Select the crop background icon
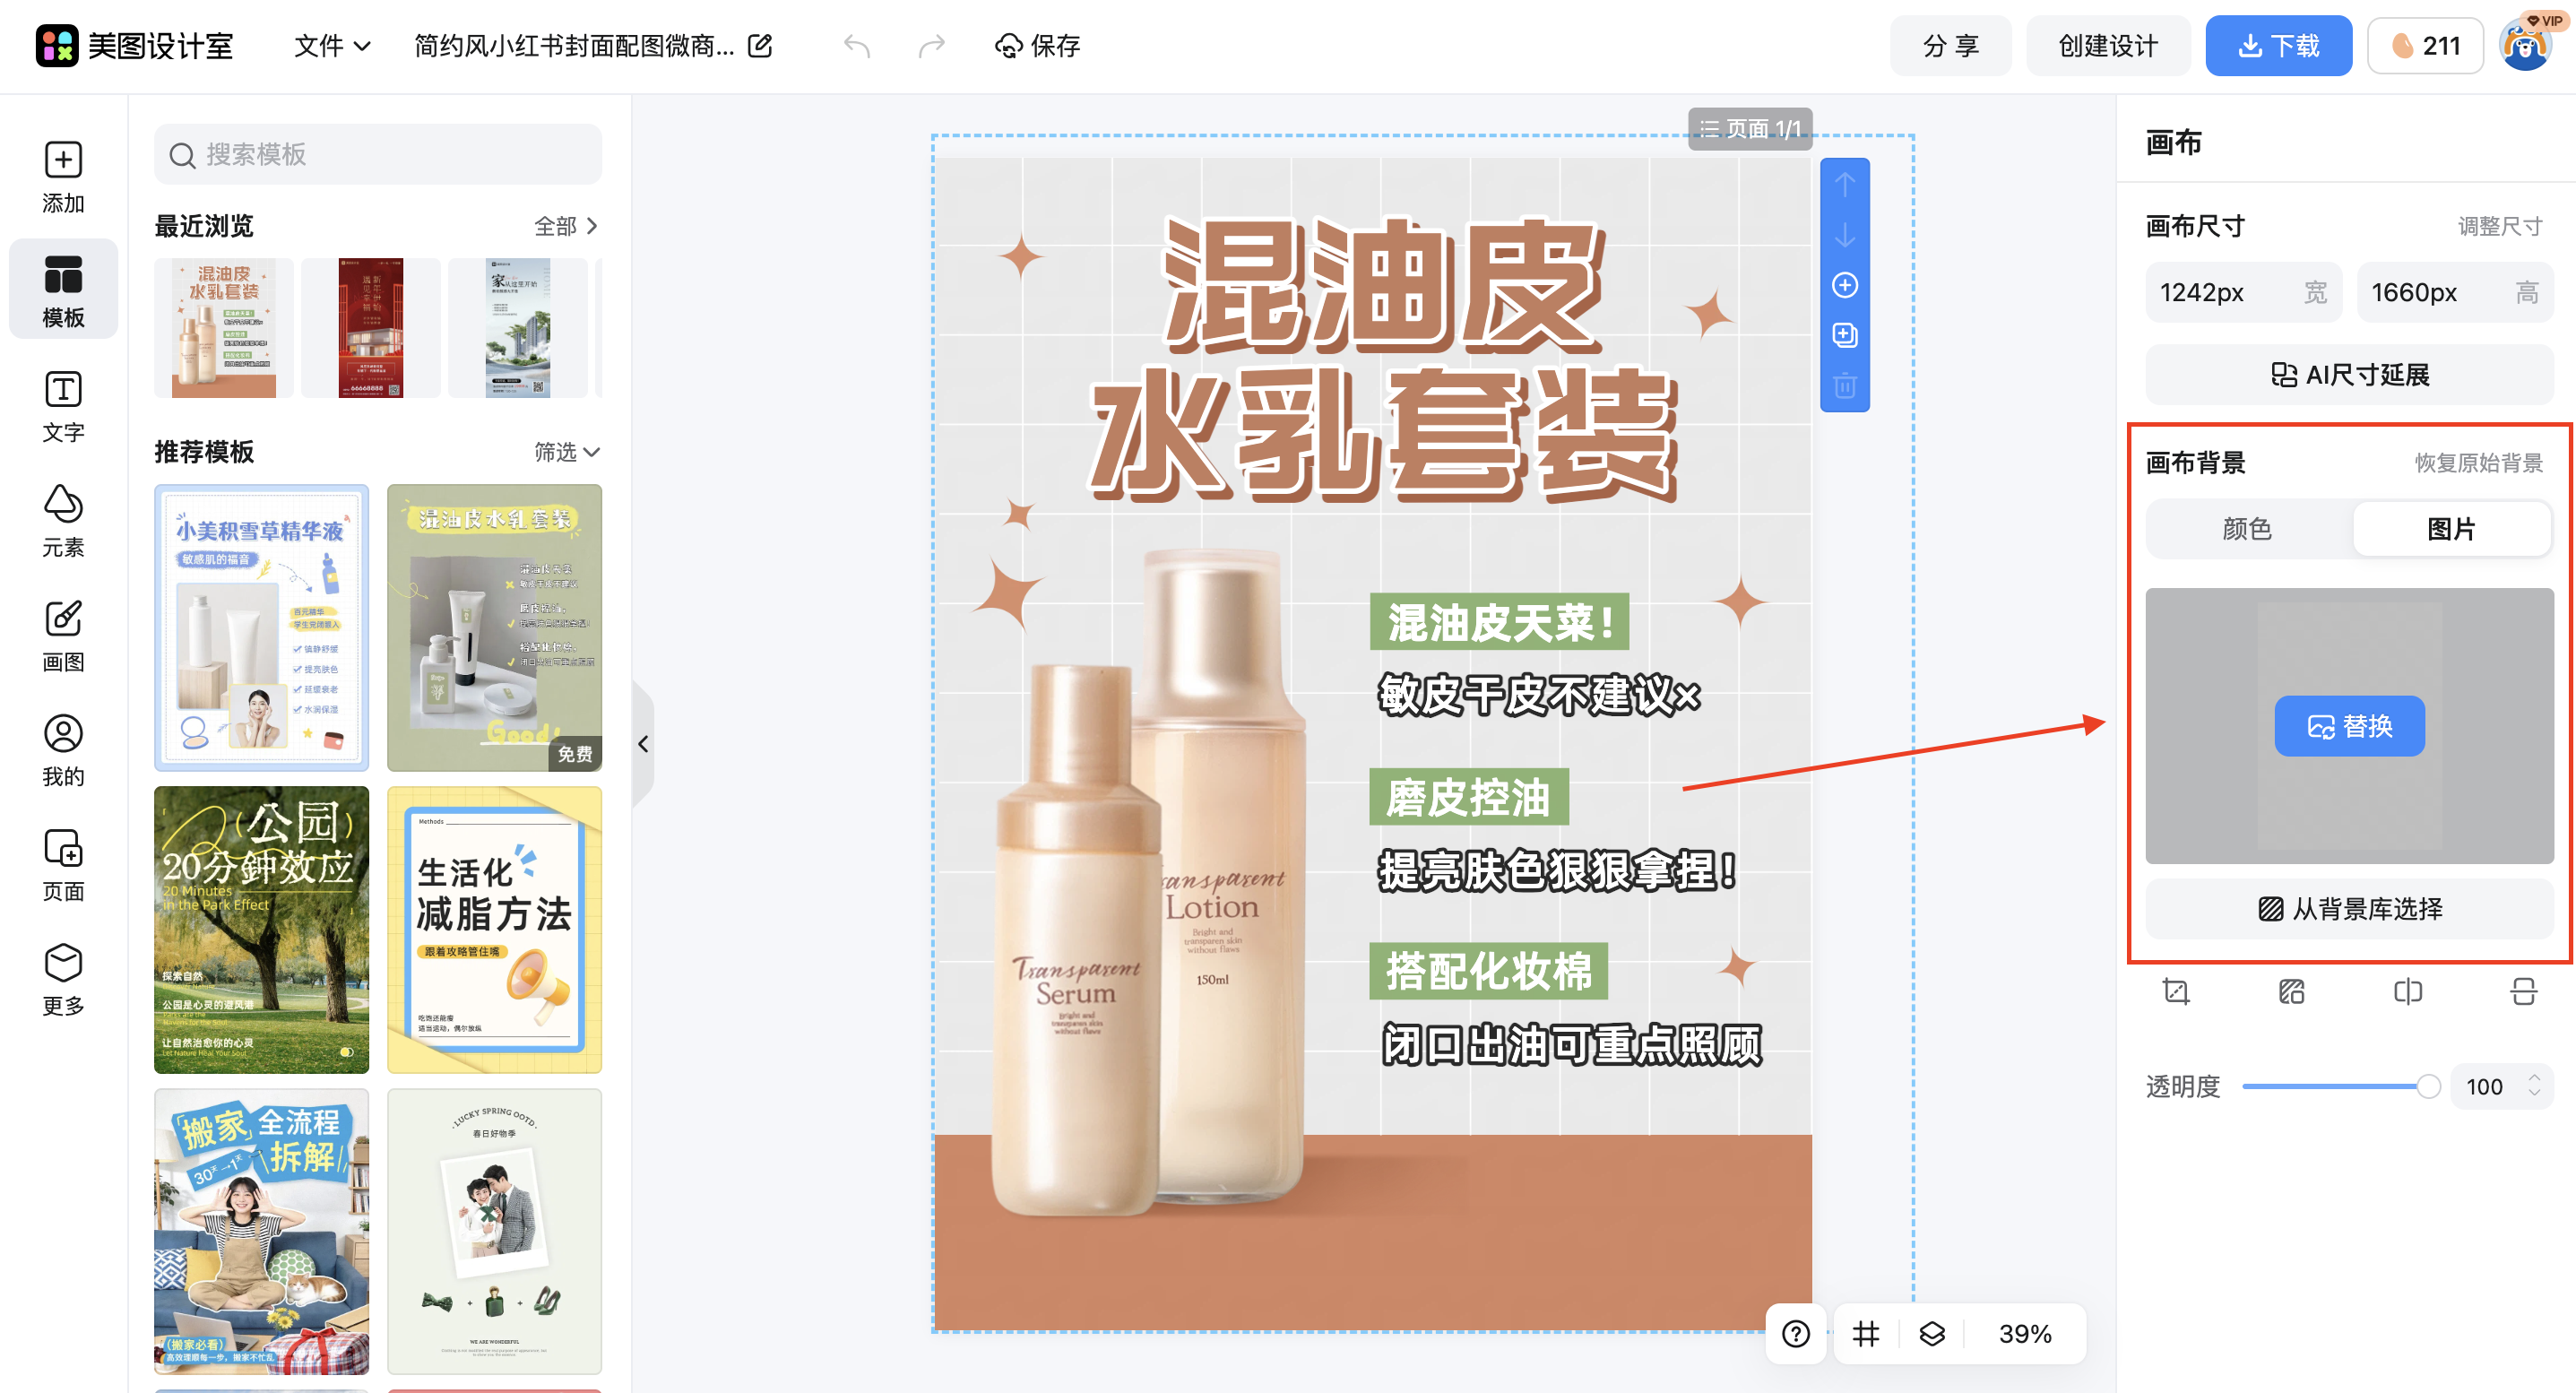Screen dimensions: 2576x1393 (2175, 991)
